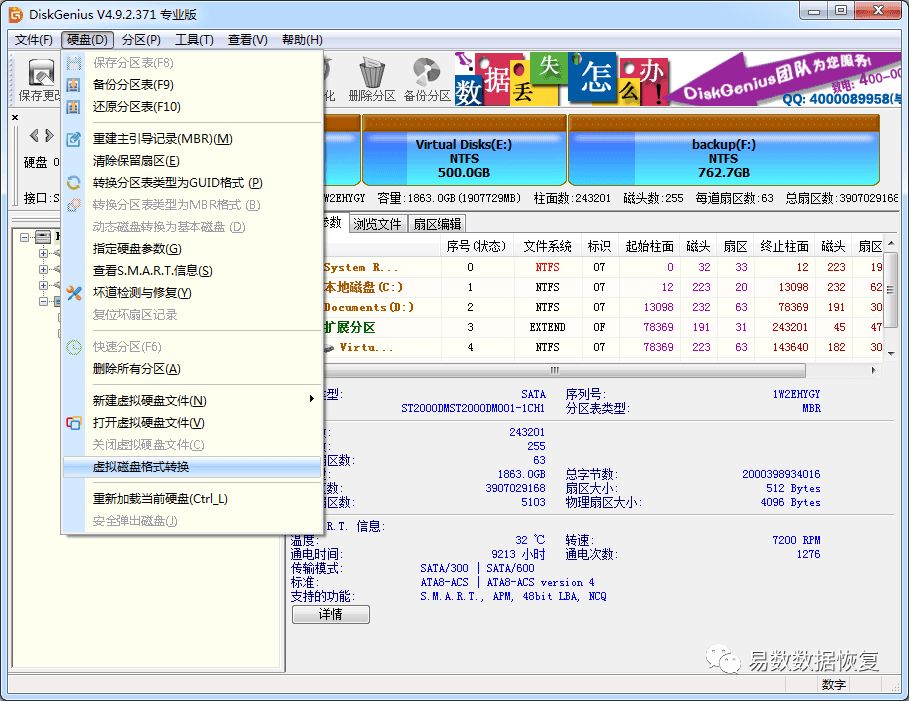This screenshot has height=701, width=909.
Task: Switch to the 浏览文件 tab
Action: click(378, 224)
